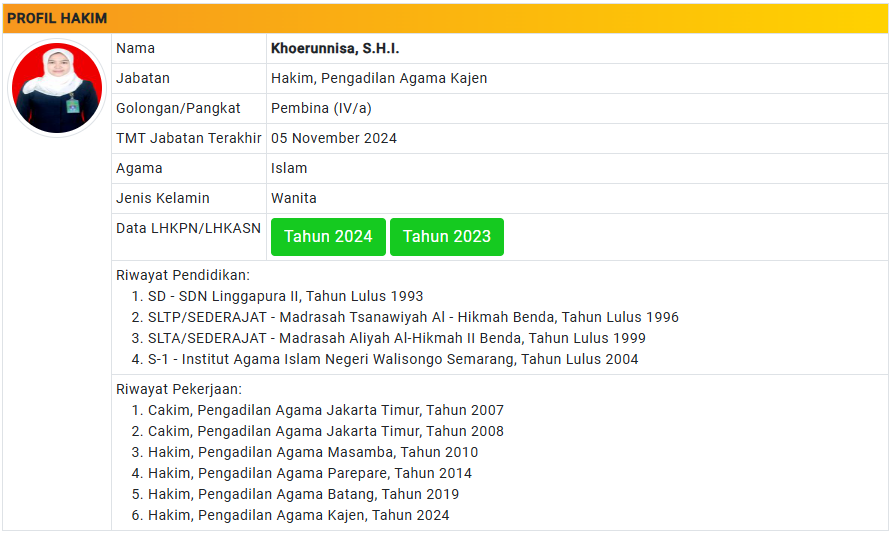Open the Tahun 2023 LHKPN report
The width and height of the screenshot is (891, 534).
(447, 237)
